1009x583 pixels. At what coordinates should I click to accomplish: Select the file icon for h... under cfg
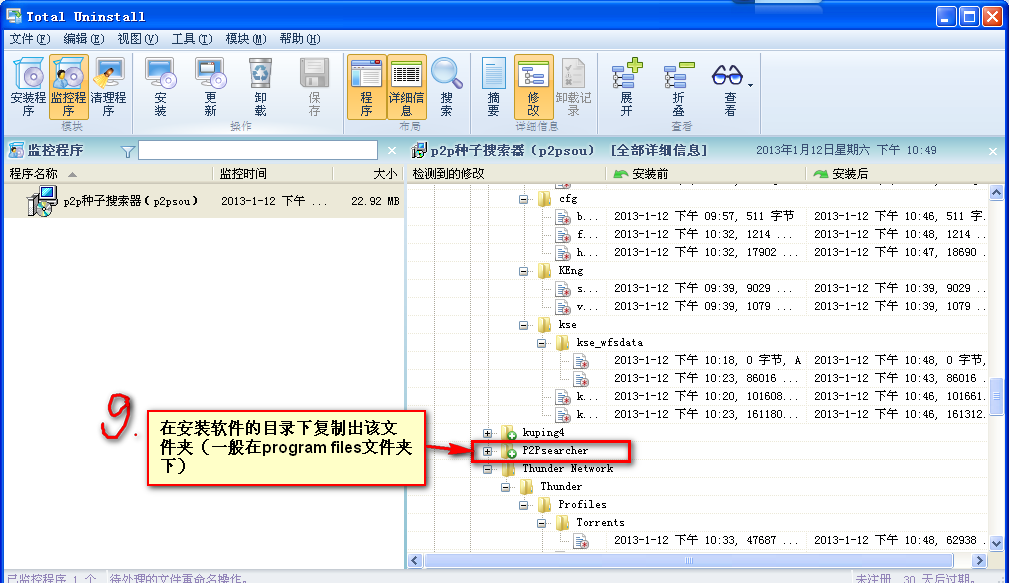563,253
